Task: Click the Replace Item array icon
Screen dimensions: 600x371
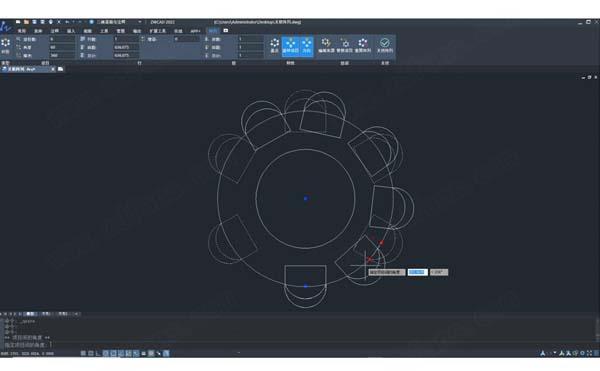Action: click(344, 46)
